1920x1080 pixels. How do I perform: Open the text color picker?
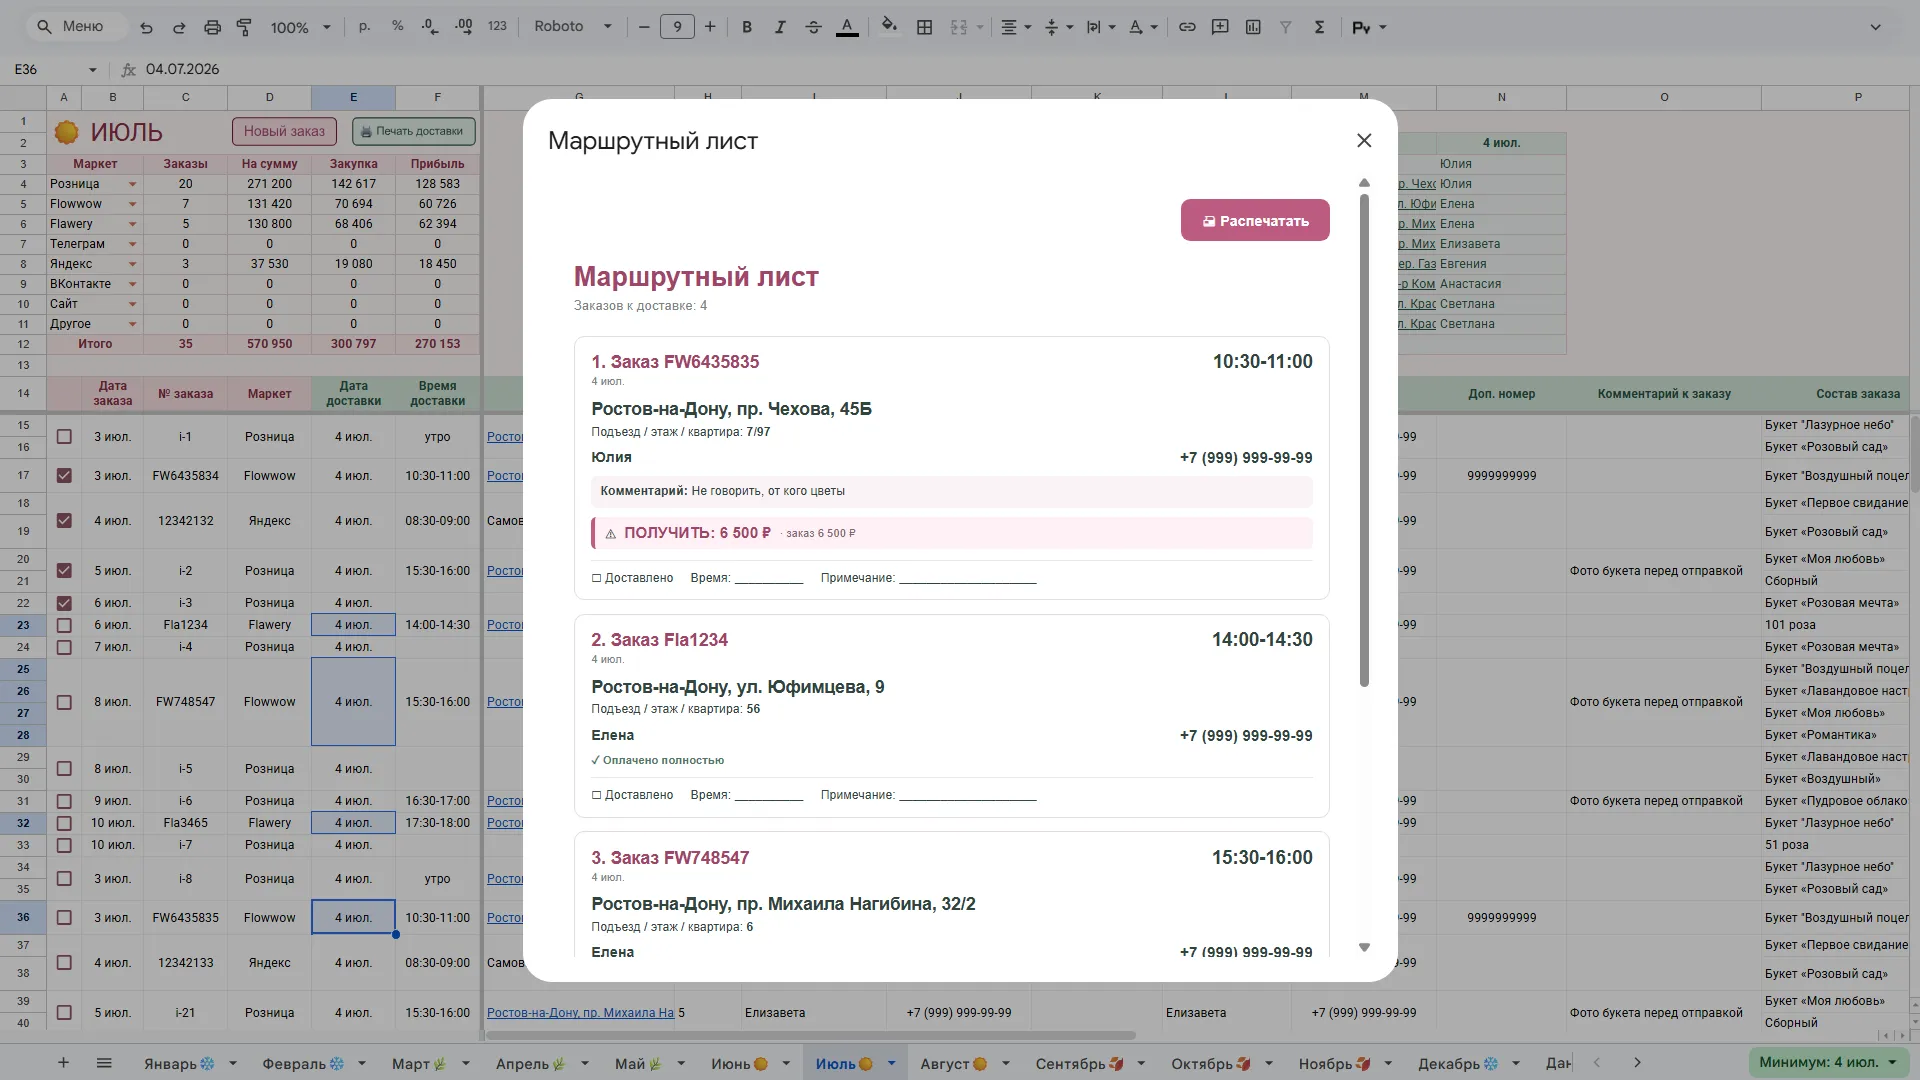pyautogui.click(x=847, y=27)
